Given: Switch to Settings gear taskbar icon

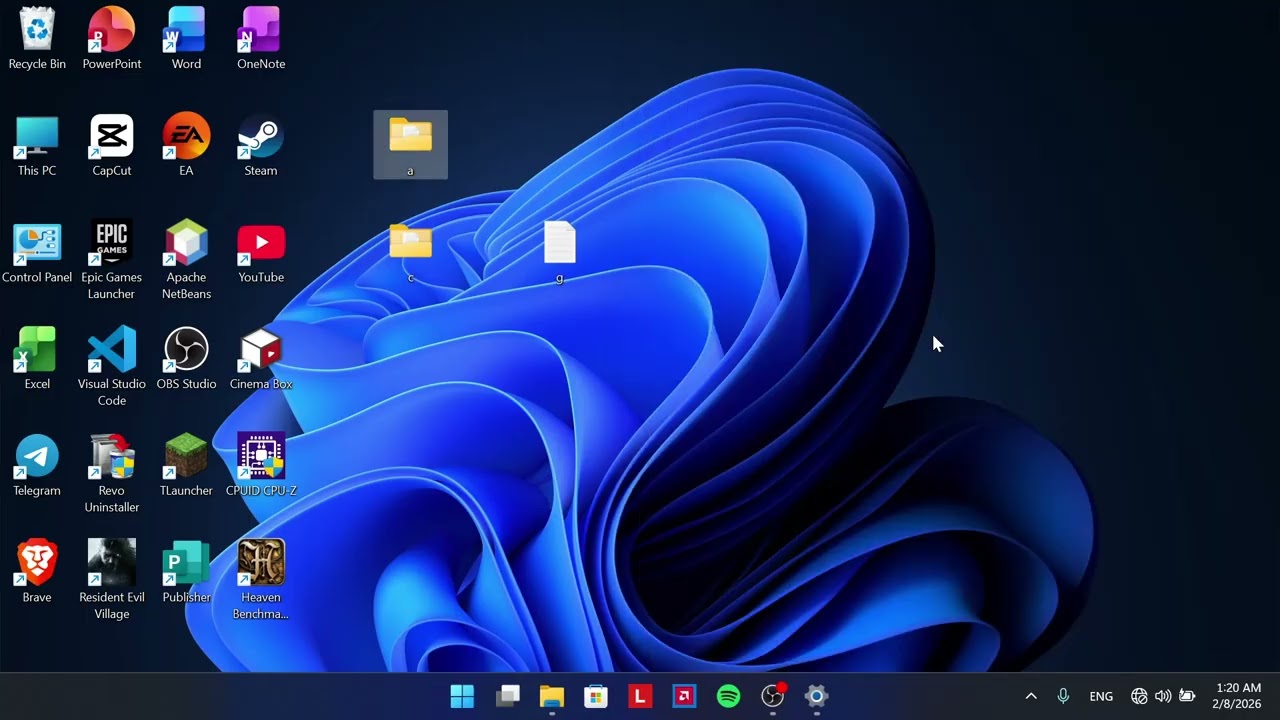Looking at the screenshot, I should click(817, 696).
